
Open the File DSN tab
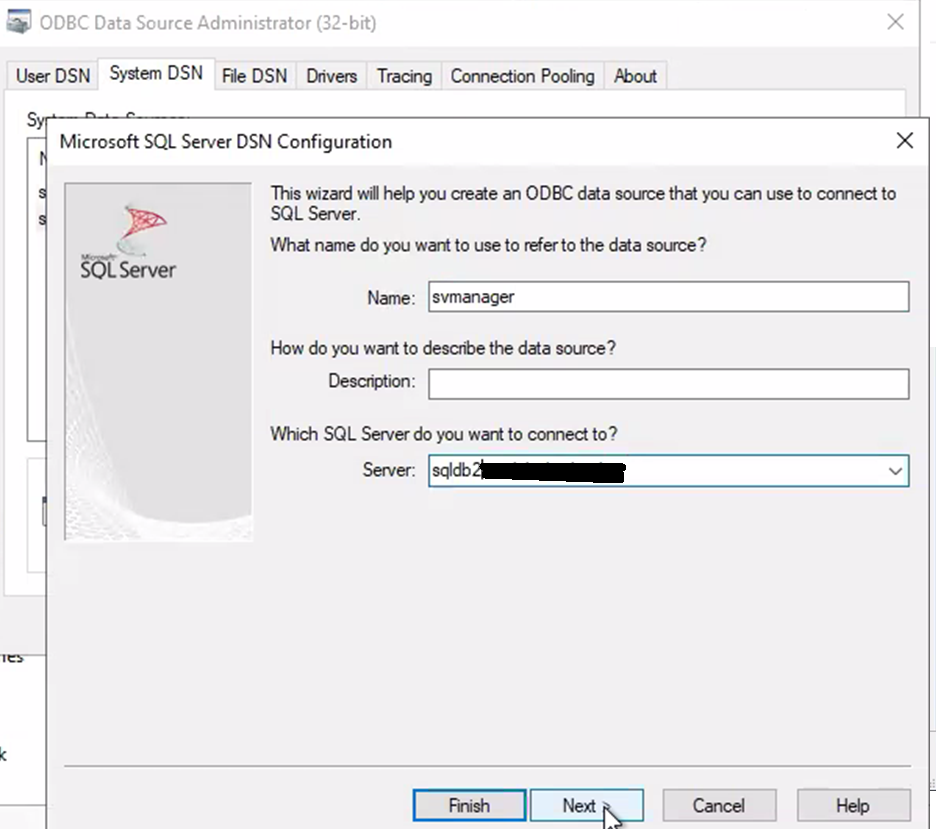[x=254, y=76]
